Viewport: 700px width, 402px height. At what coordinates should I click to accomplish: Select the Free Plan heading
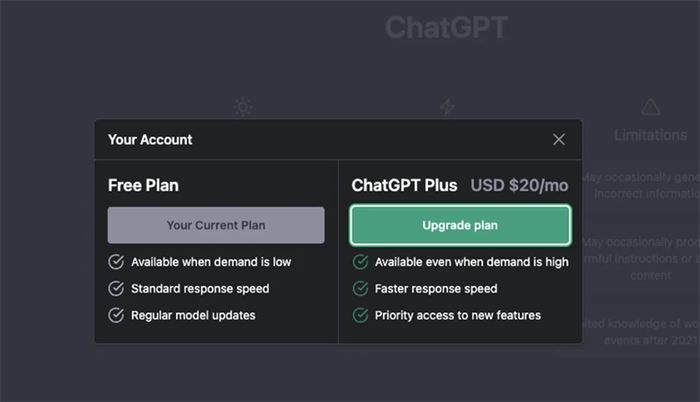[x=143, y=185]
